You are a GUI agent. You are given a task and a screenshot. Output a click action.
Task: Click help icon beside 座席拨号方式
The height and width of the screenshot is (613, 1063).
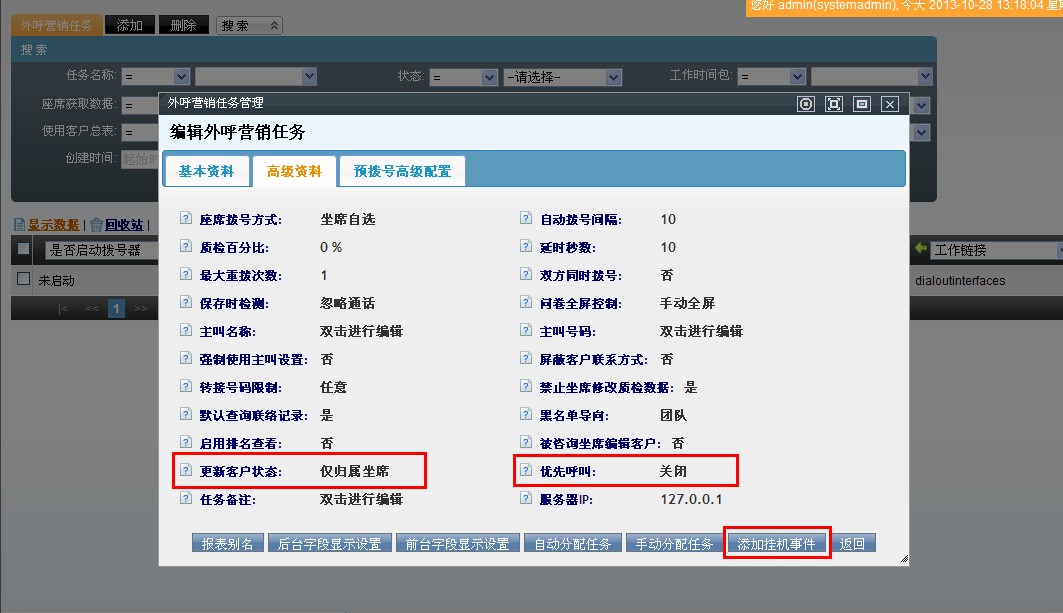pos(185,219)
